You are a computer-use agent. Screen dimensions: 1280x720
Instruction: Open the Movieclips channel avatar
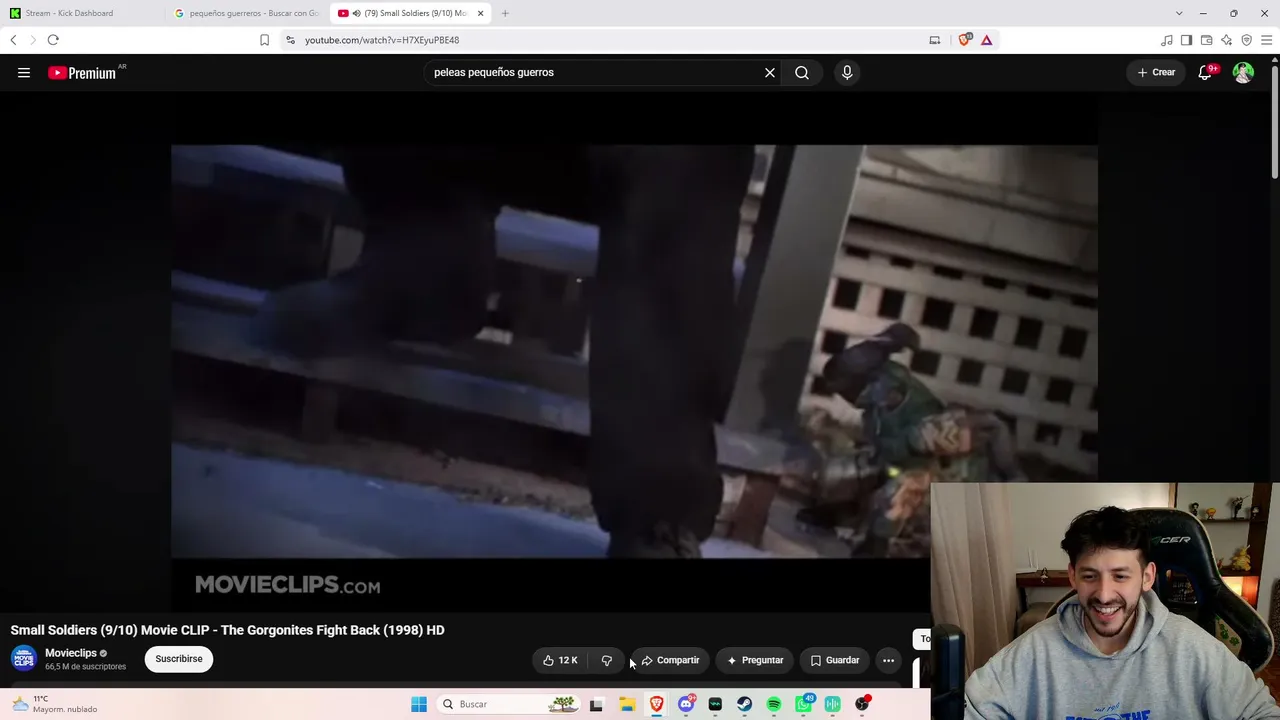pos(24,659)
